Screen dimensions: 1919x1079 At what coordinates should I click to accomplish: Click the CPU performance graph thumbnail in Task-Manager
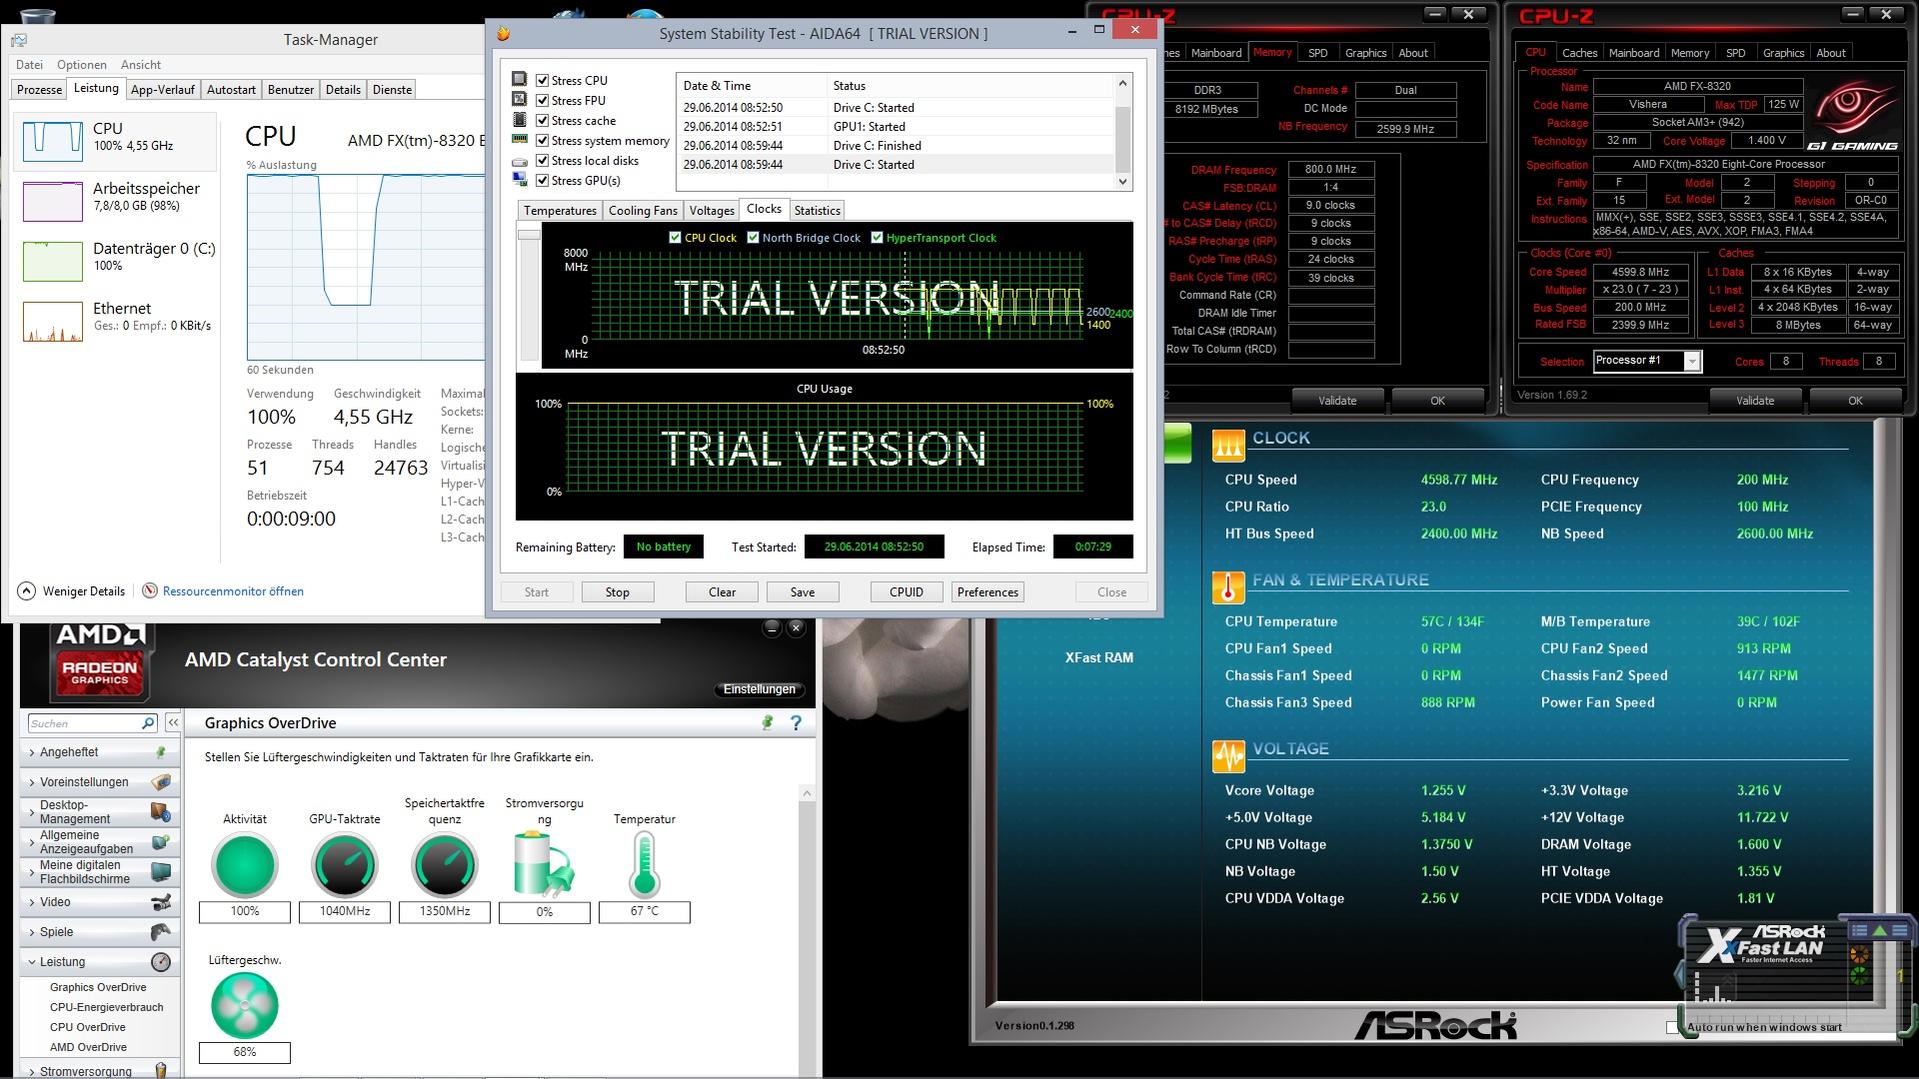pos(52,141)
